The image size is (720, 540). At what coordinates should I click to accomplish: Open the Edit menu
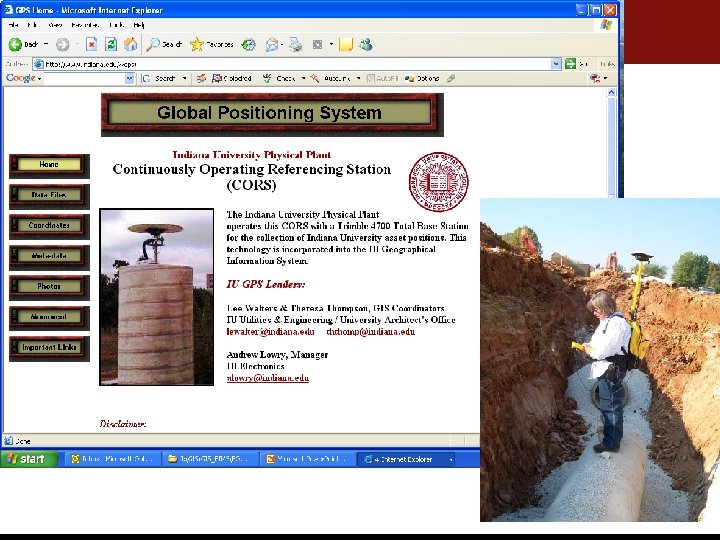coord(32,25)
